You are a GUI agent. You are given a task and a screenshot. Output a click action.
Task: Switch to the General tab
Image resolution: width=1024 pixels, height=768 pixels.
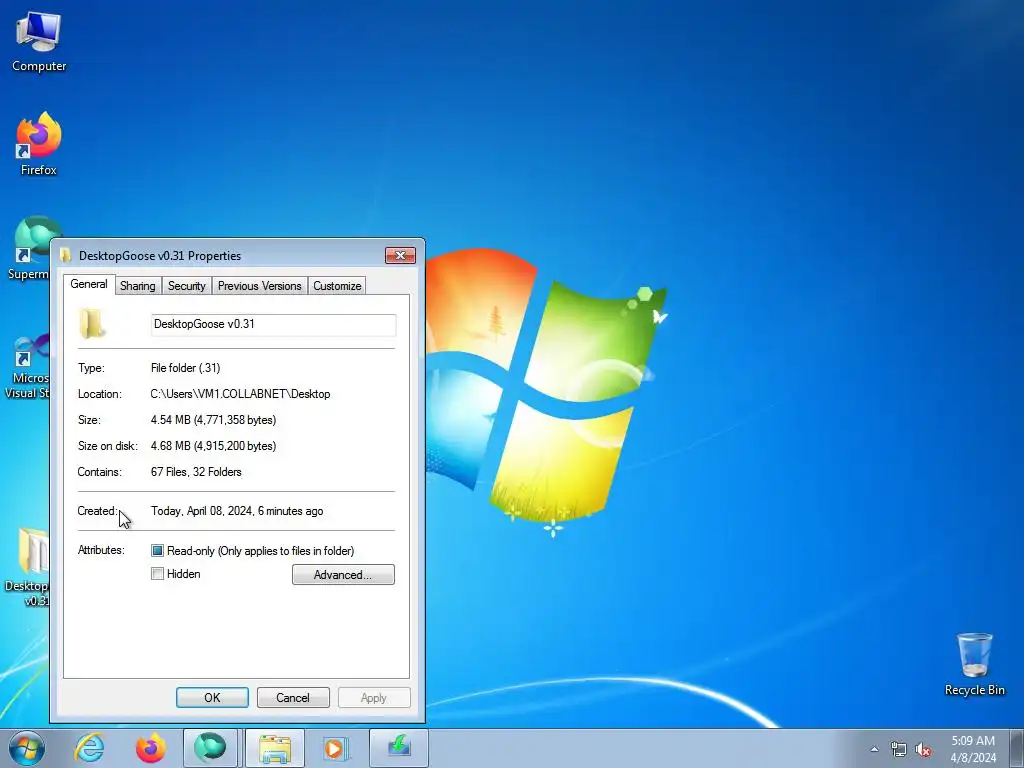pos(89,284)
